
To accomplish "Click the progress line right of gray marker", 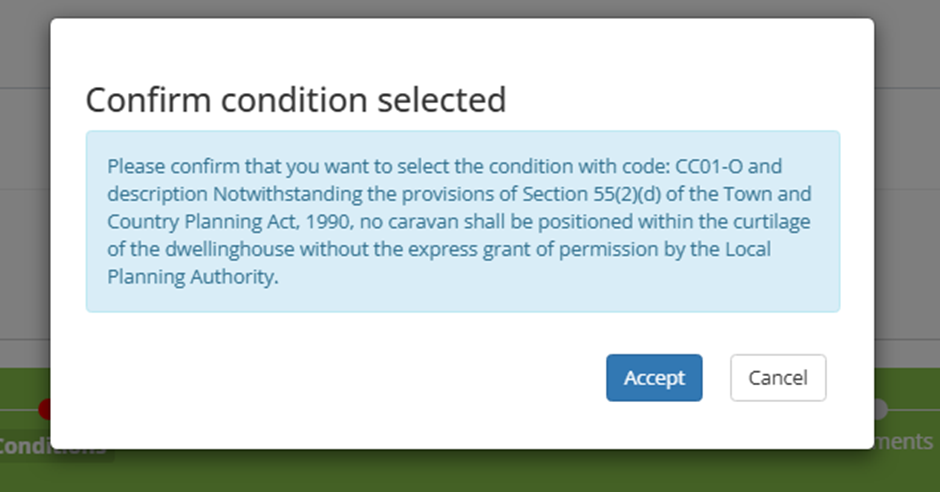I will click(914, 409).
